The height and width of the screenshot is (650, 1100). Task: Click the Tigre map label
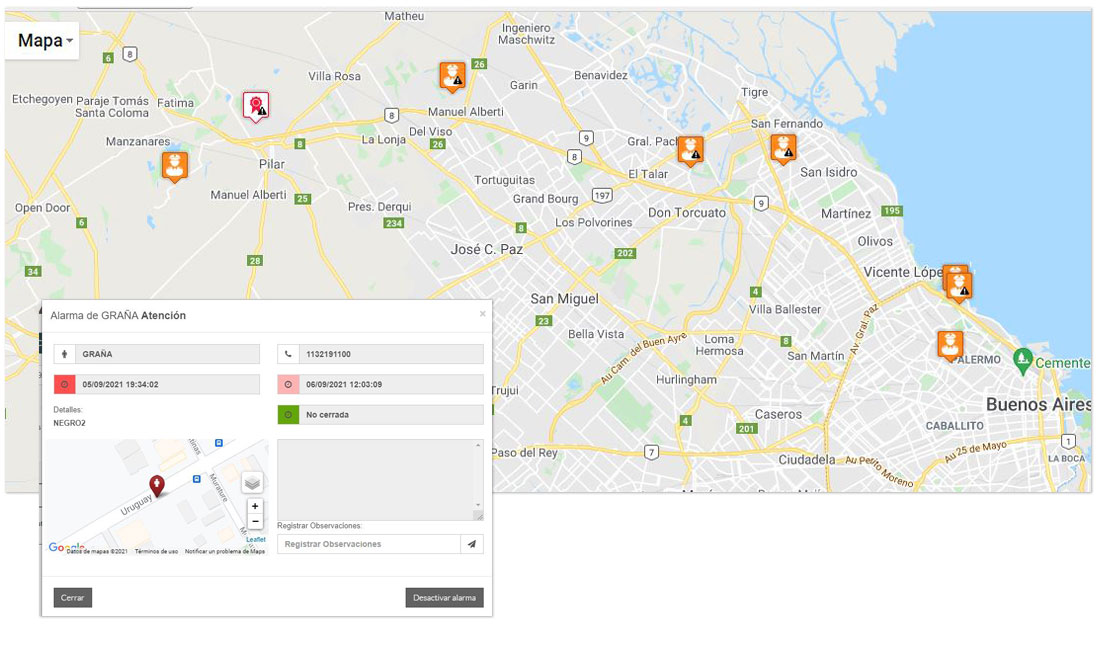coord(754,92)
